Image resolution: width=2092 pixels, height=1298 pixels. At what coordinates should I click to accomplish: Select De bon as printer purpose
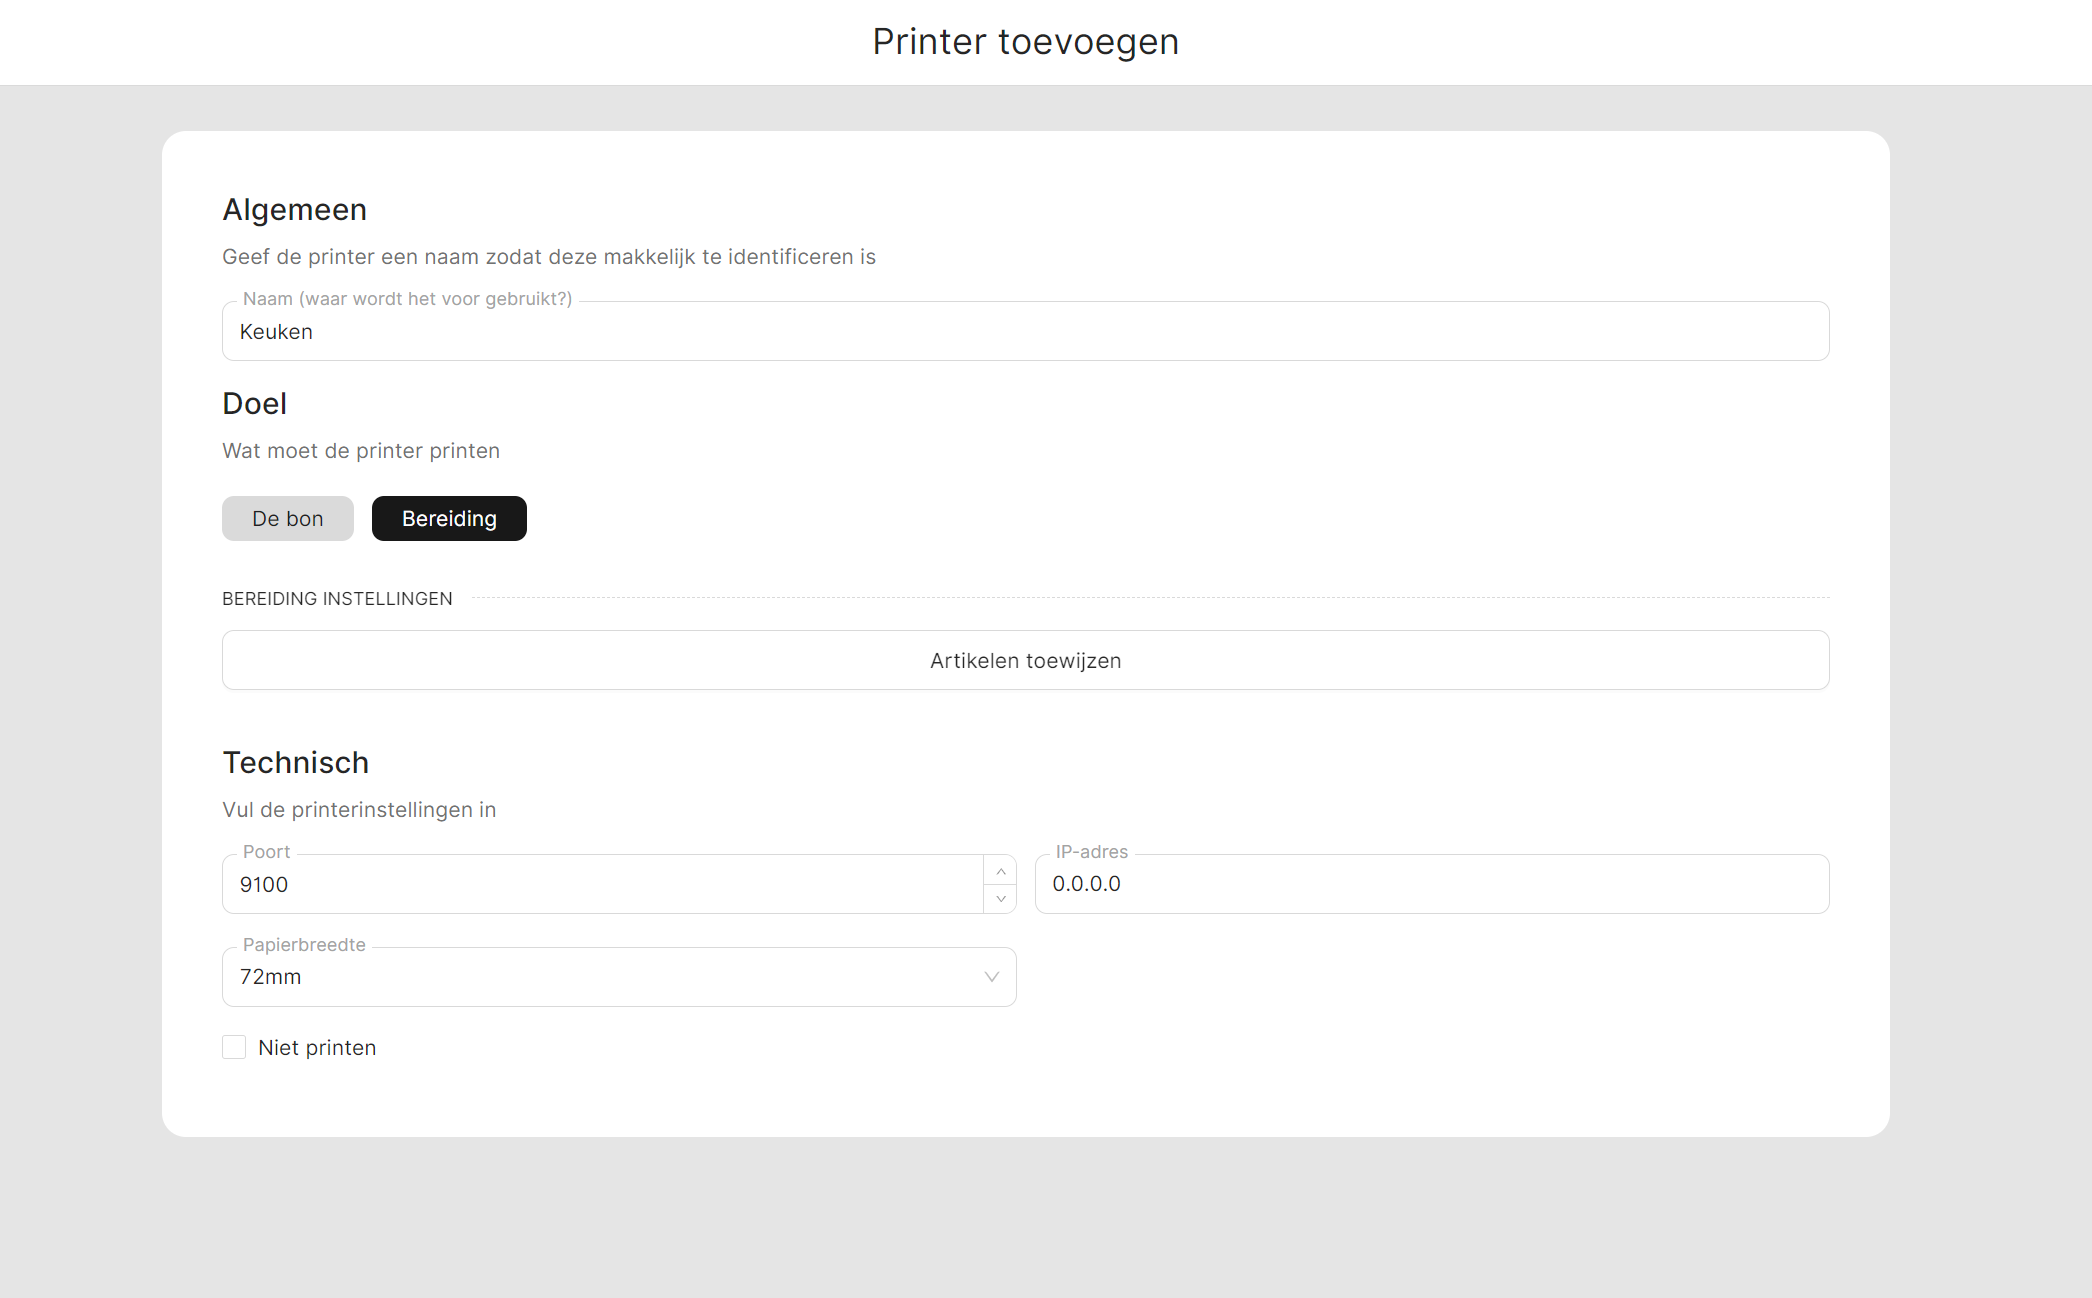click(x=287, y=519)
